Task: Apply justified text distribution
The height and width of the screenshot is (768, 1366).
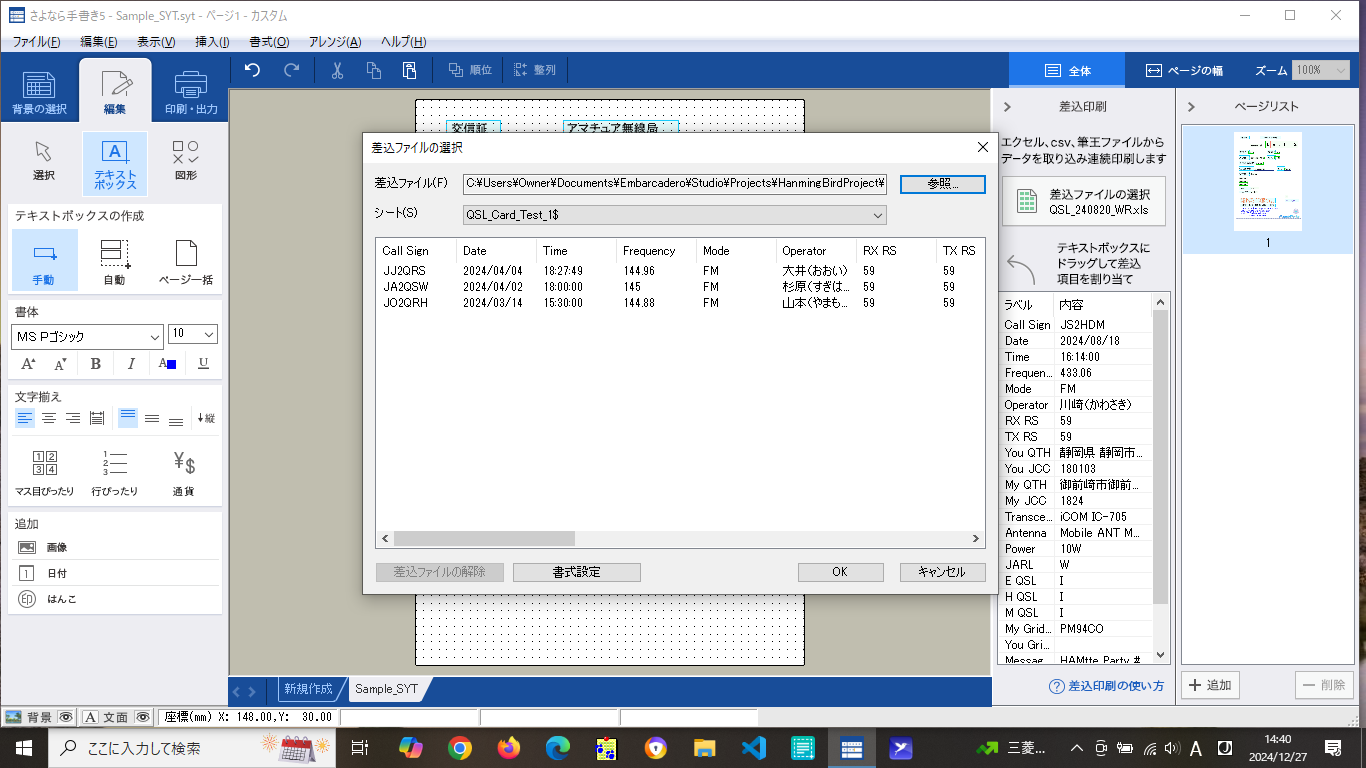Action: tap(97, 418)
